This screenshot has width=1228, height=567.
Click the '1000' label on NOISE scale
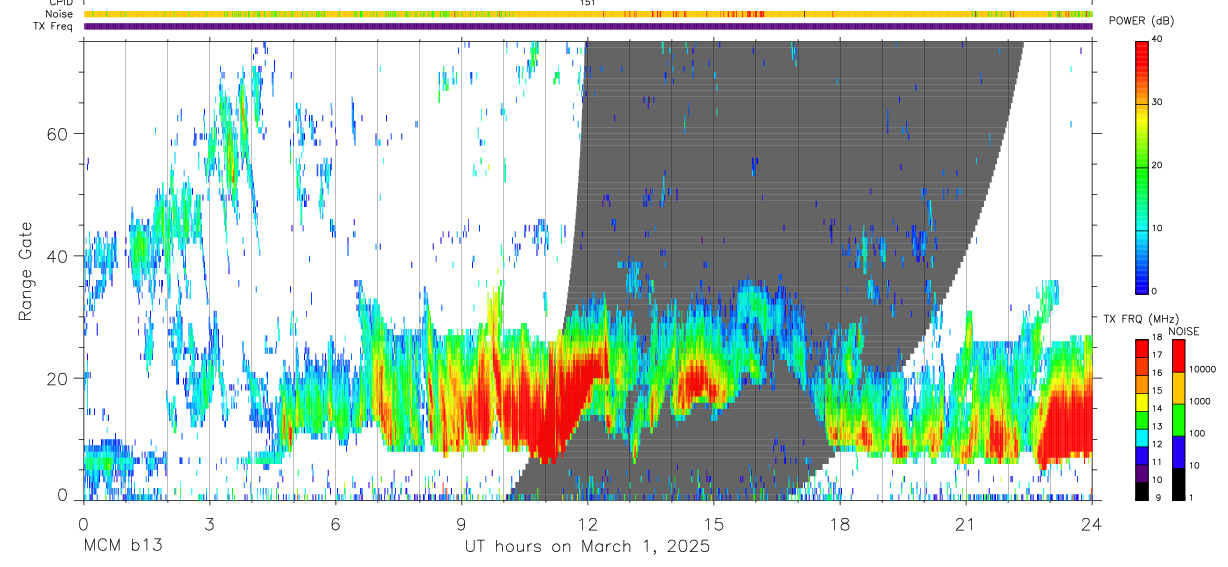[1200, 401]
